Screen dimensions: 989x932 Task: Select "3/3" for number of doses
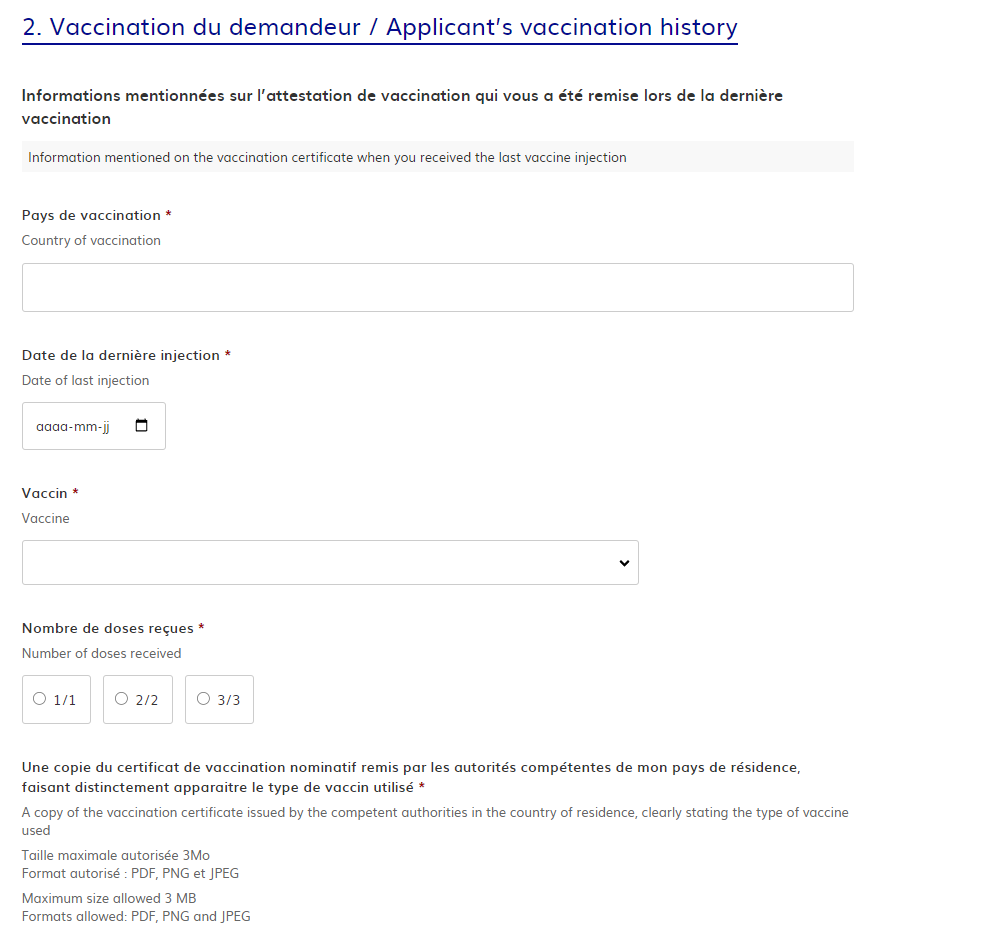203,698
